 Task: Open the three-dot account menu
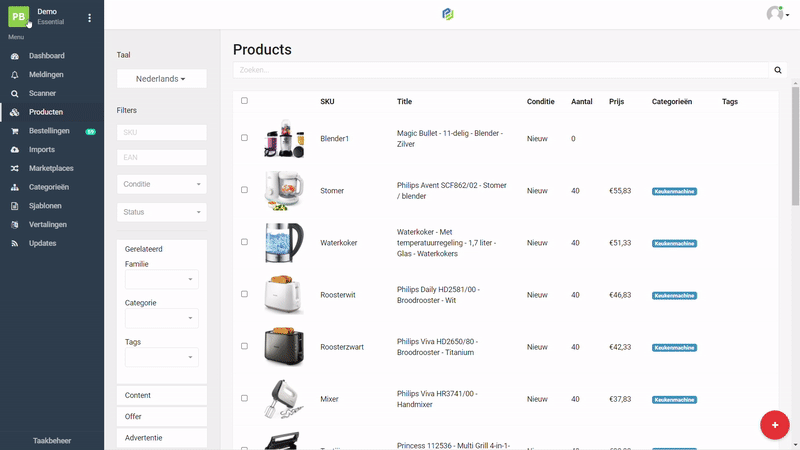pos(89,18)
